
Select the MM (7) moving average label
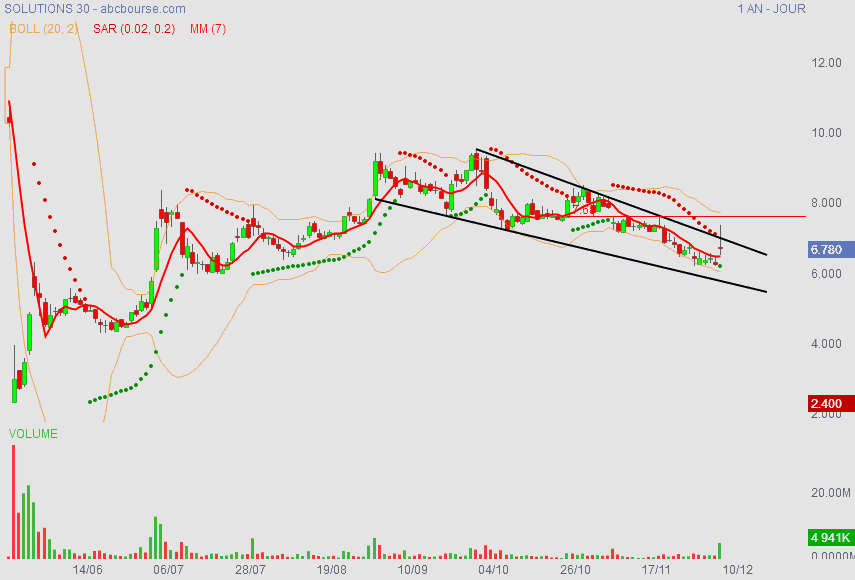pos(208,29)
